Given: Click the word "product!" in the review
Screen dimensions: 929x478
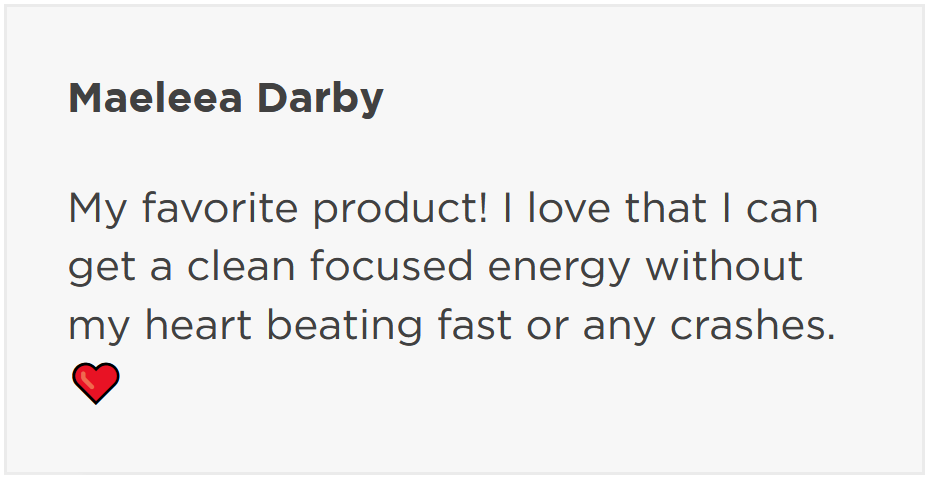Looking at the screenshot, I should point(399,209).
